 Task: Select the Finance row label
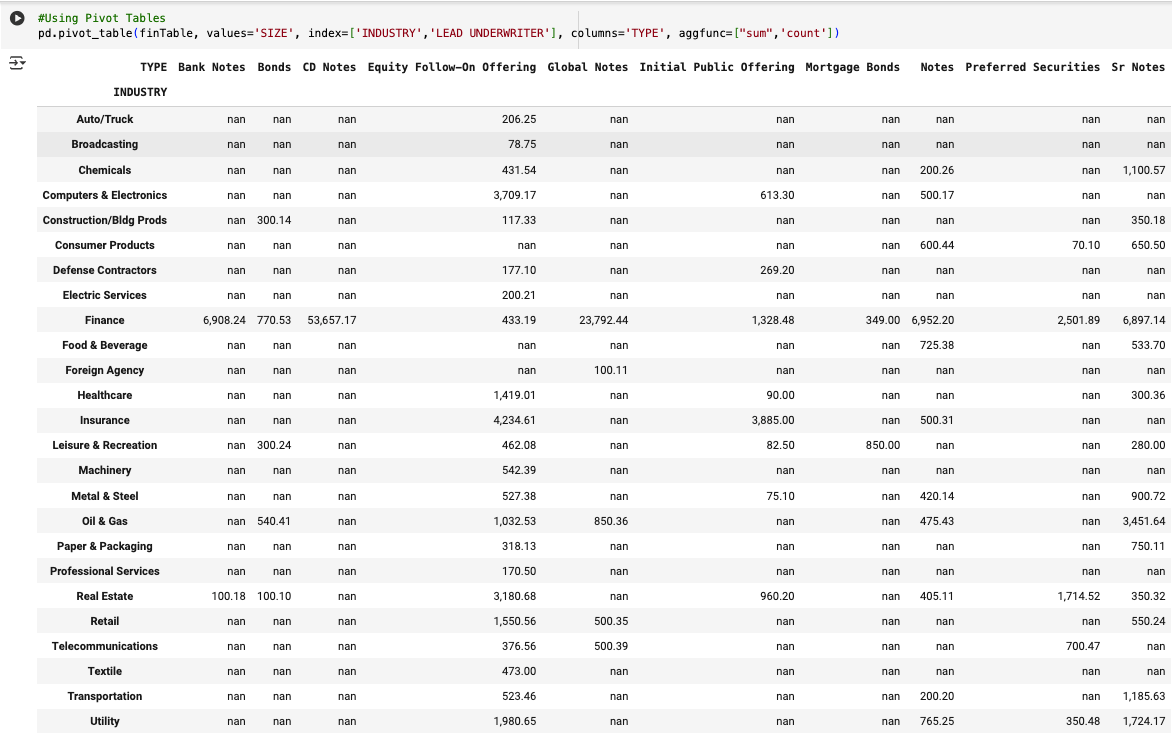point(105,320)
